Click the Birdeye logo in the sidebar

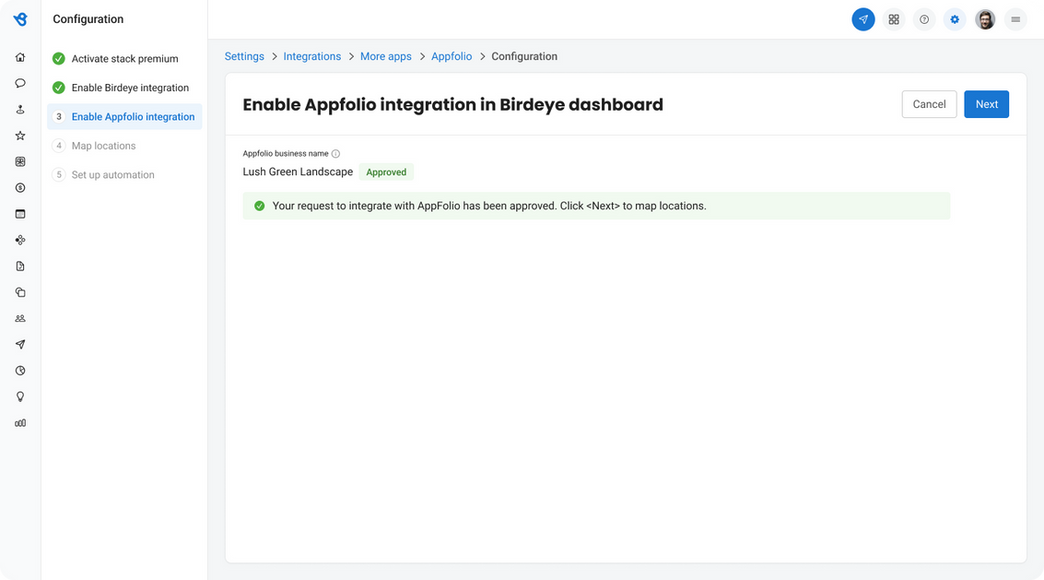point(20,19)
